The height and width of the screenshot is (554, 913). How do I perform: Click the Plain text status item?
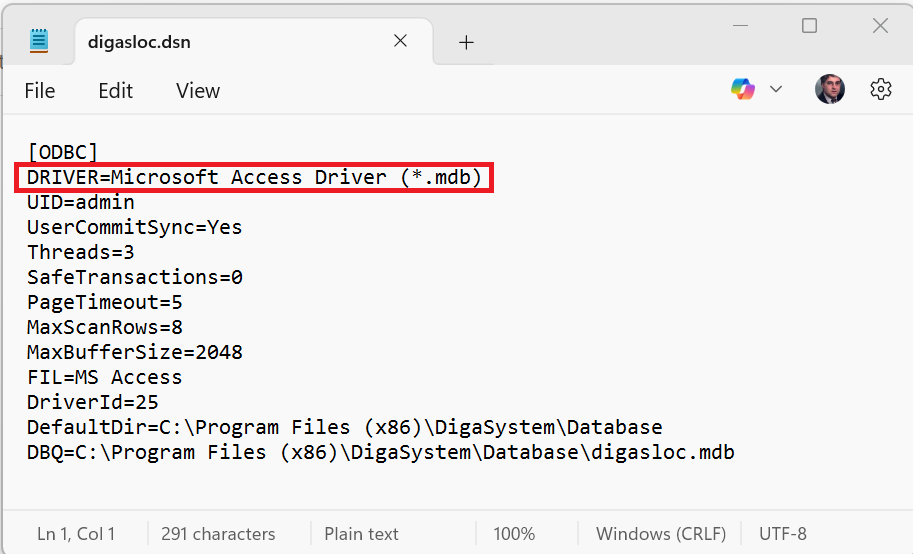pos(361,534)
